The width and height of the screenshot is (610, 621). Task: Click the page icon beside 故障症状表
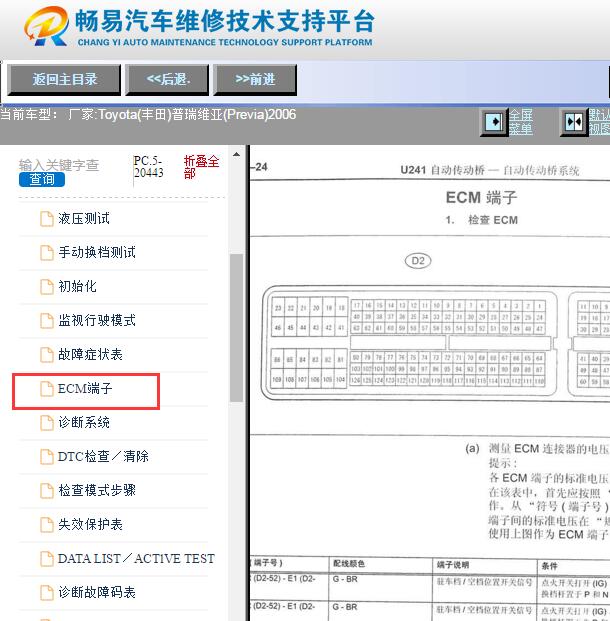(47, 354)
